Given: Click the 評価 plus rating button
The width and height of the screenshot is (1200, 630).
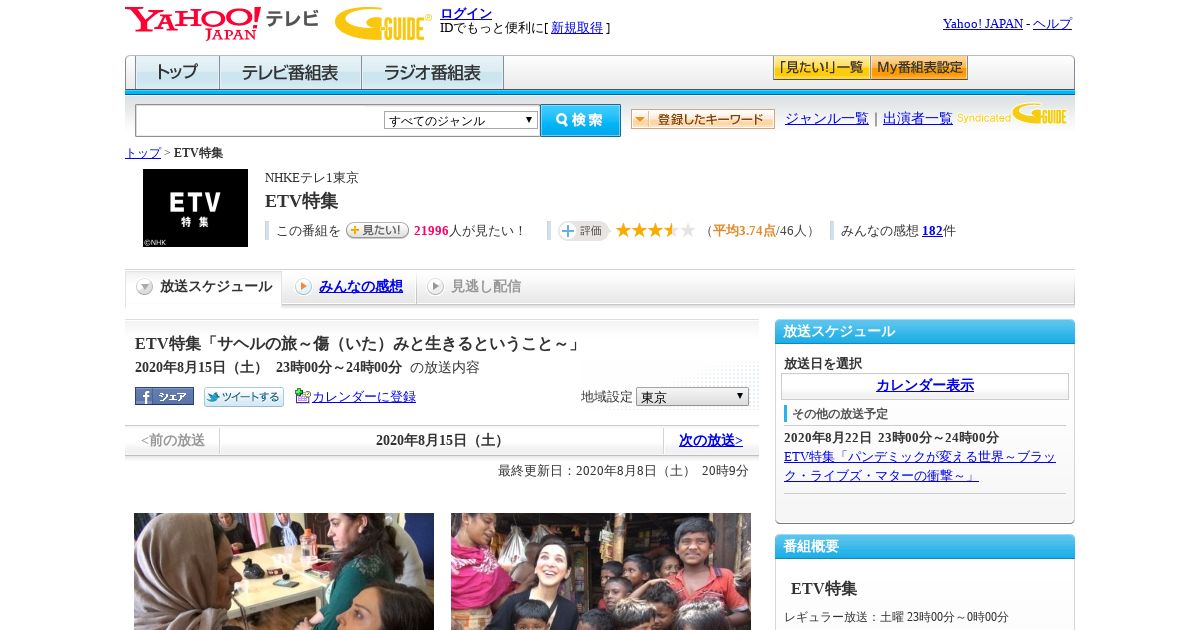Looking at the screenshot, I should coord(583,231).
